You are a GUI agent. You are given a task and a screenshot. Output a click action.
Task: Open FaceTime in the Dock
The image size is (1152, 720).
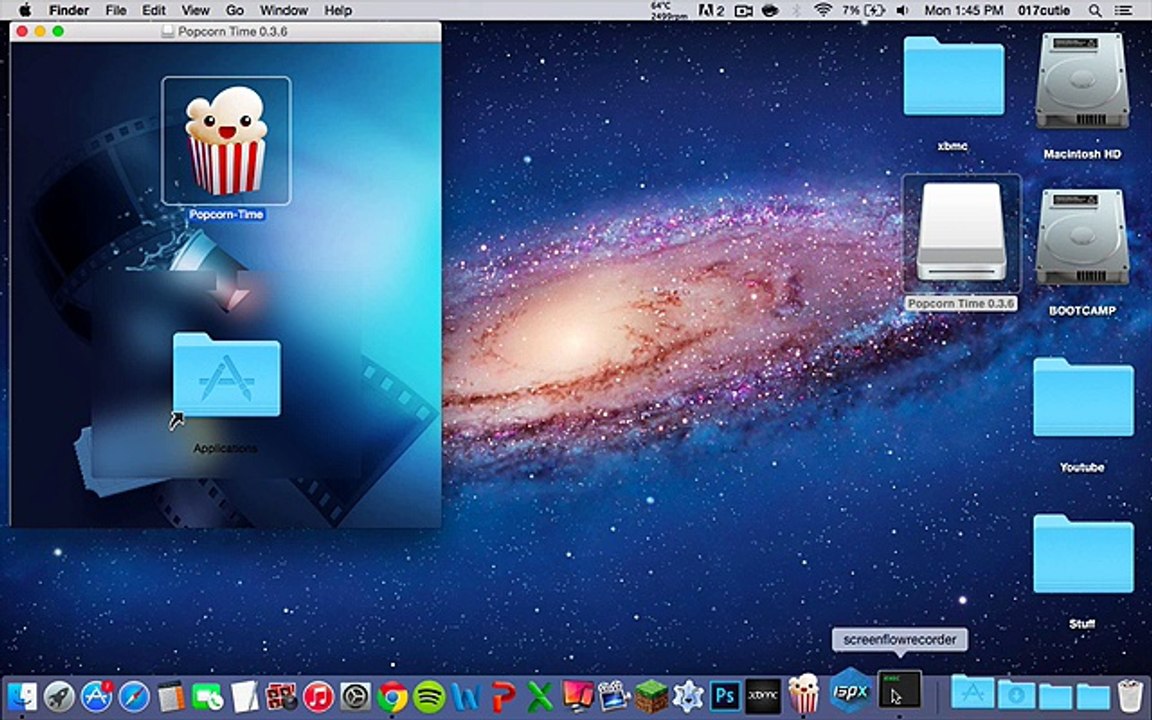(x=207, y=696)
